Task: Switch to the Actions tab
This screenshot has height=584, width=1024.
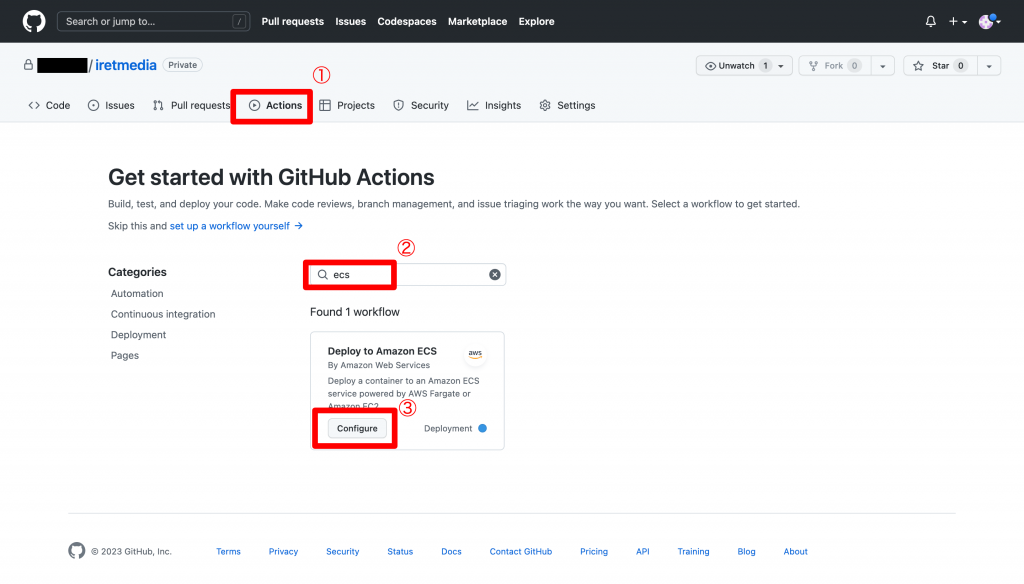Action: coord(271,105)
